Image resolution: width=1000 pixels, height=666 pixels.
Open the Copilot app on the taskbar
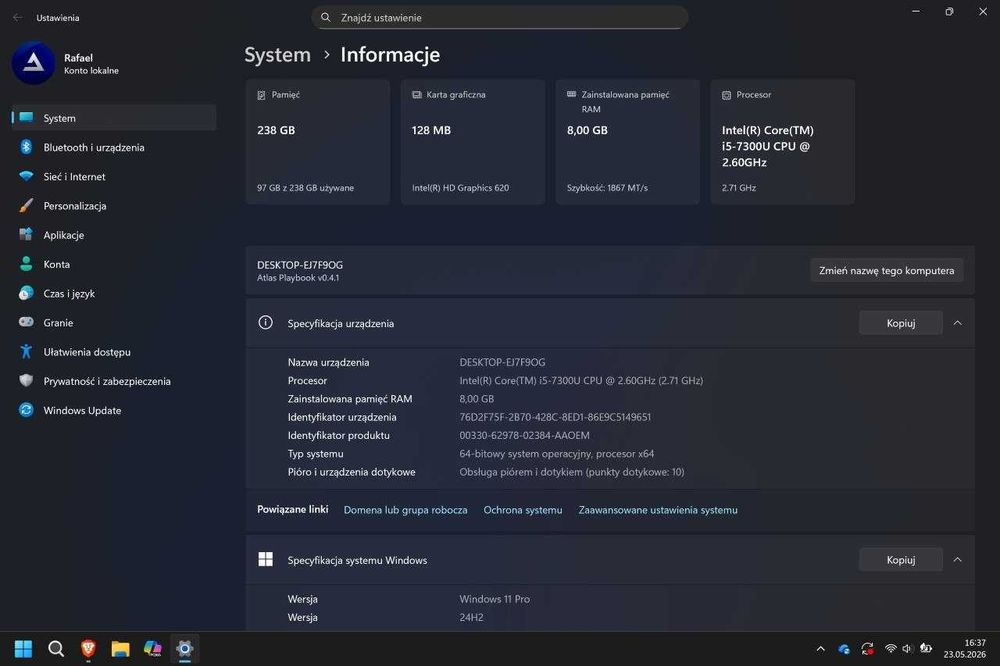pyautogui.click(x=152, y=649)
